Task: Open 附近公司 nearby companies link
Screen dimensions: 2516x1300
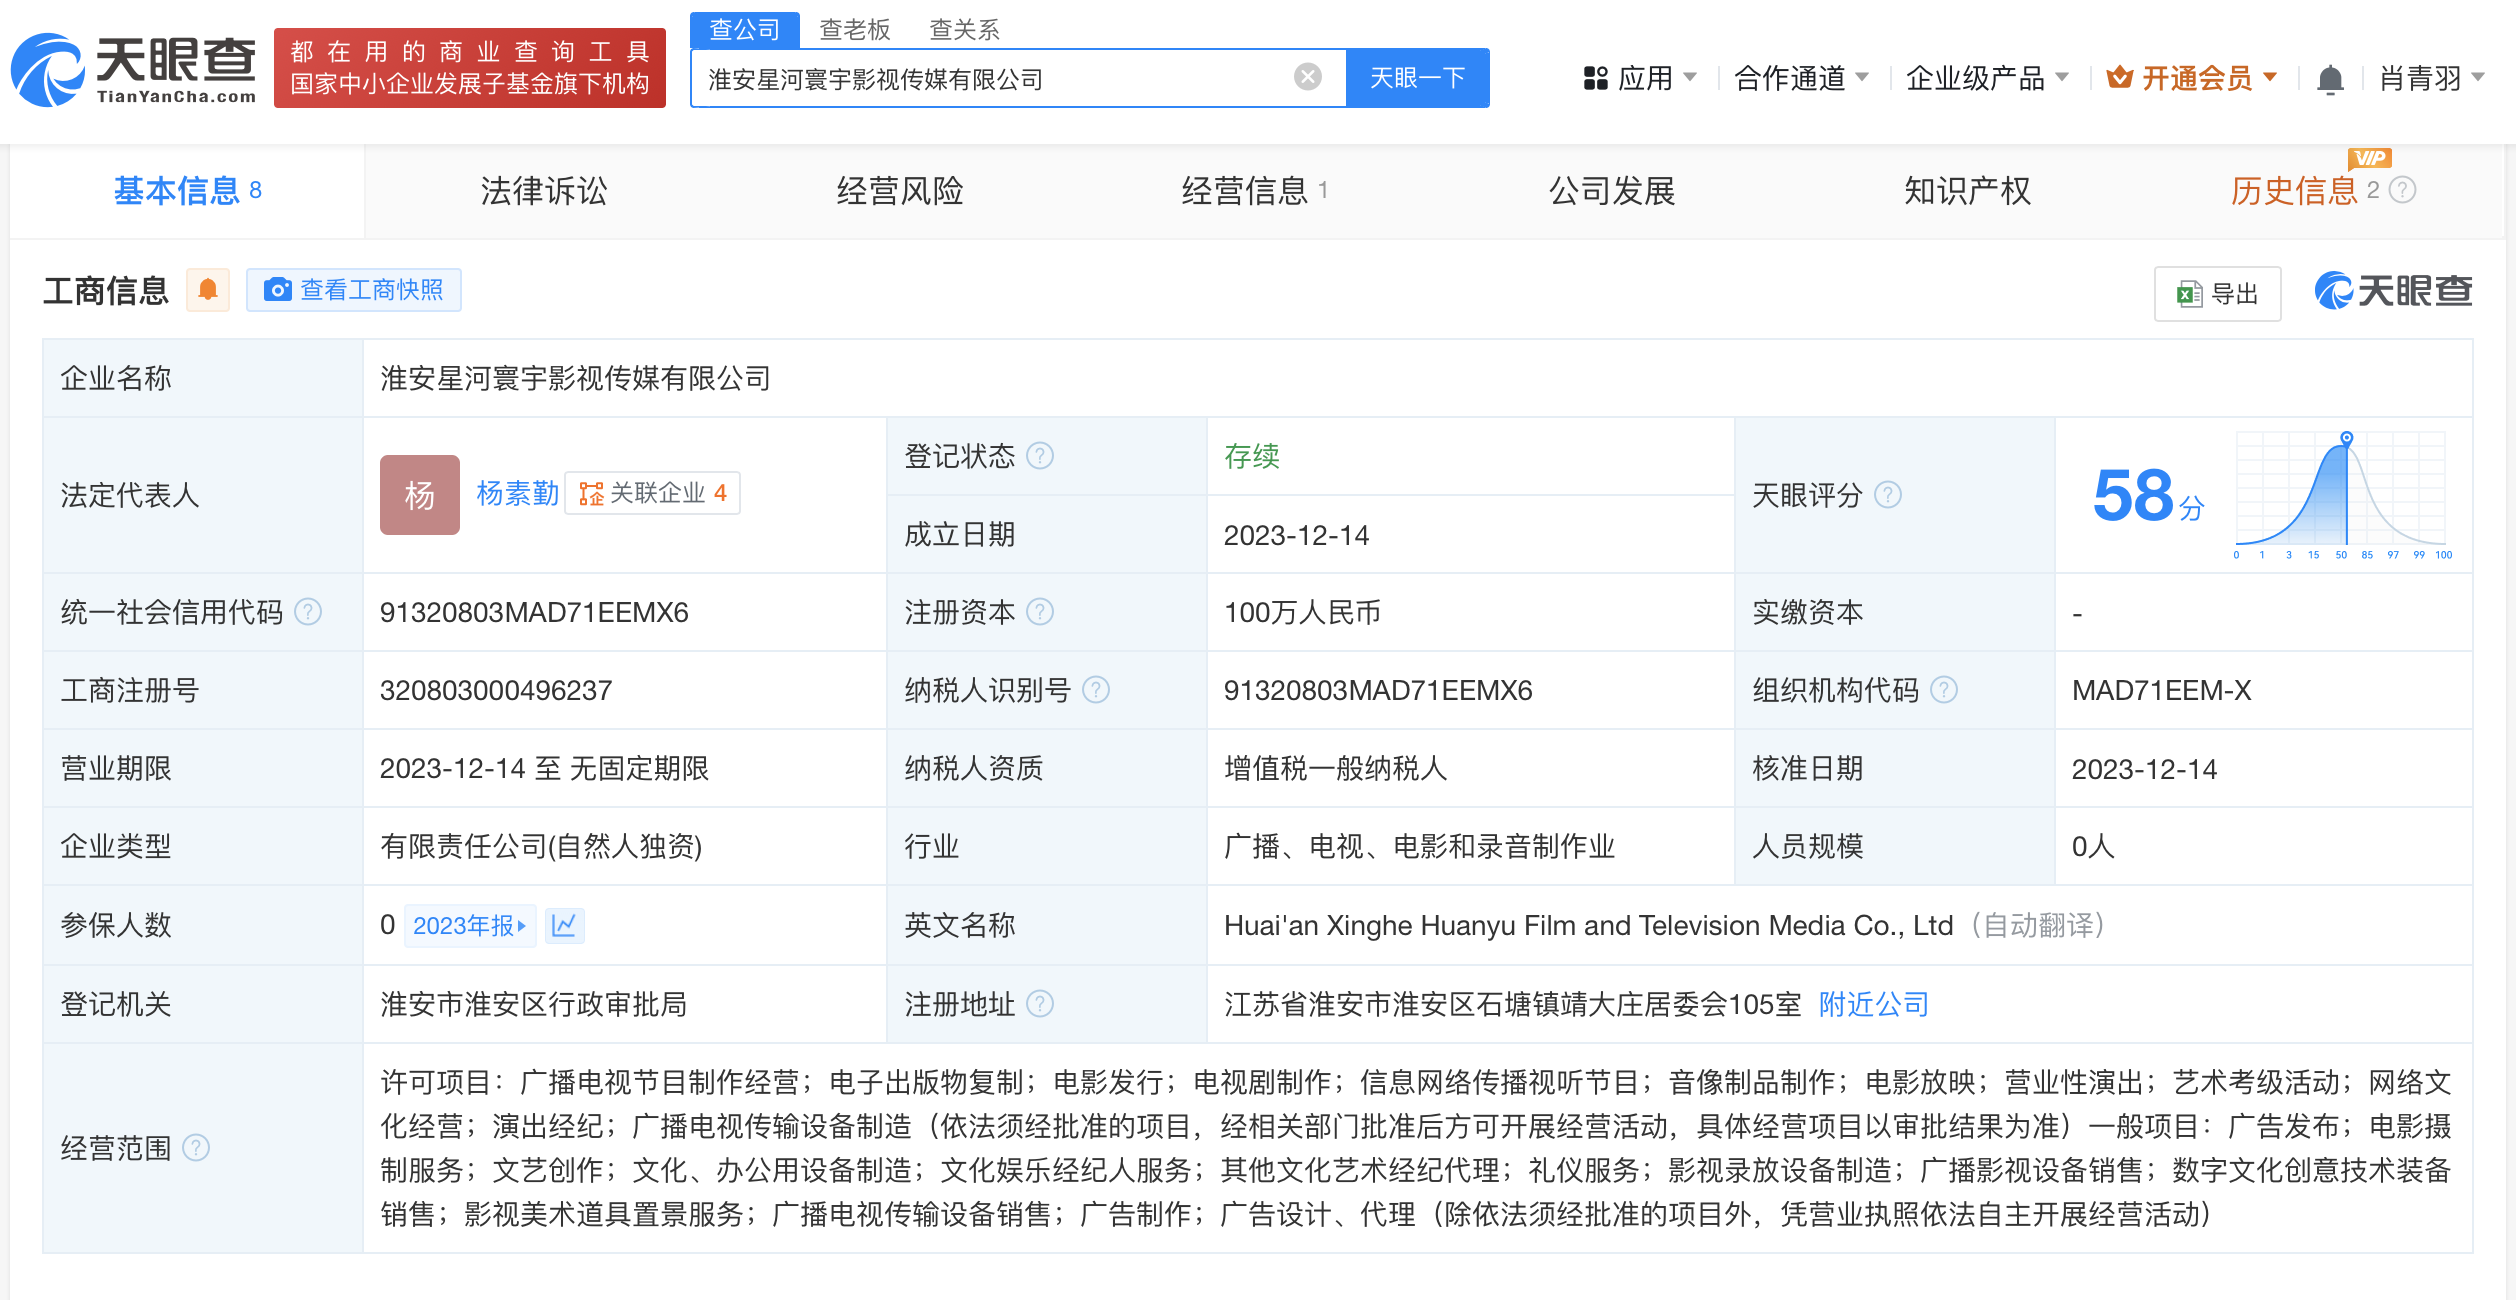Action: 1873,1004
